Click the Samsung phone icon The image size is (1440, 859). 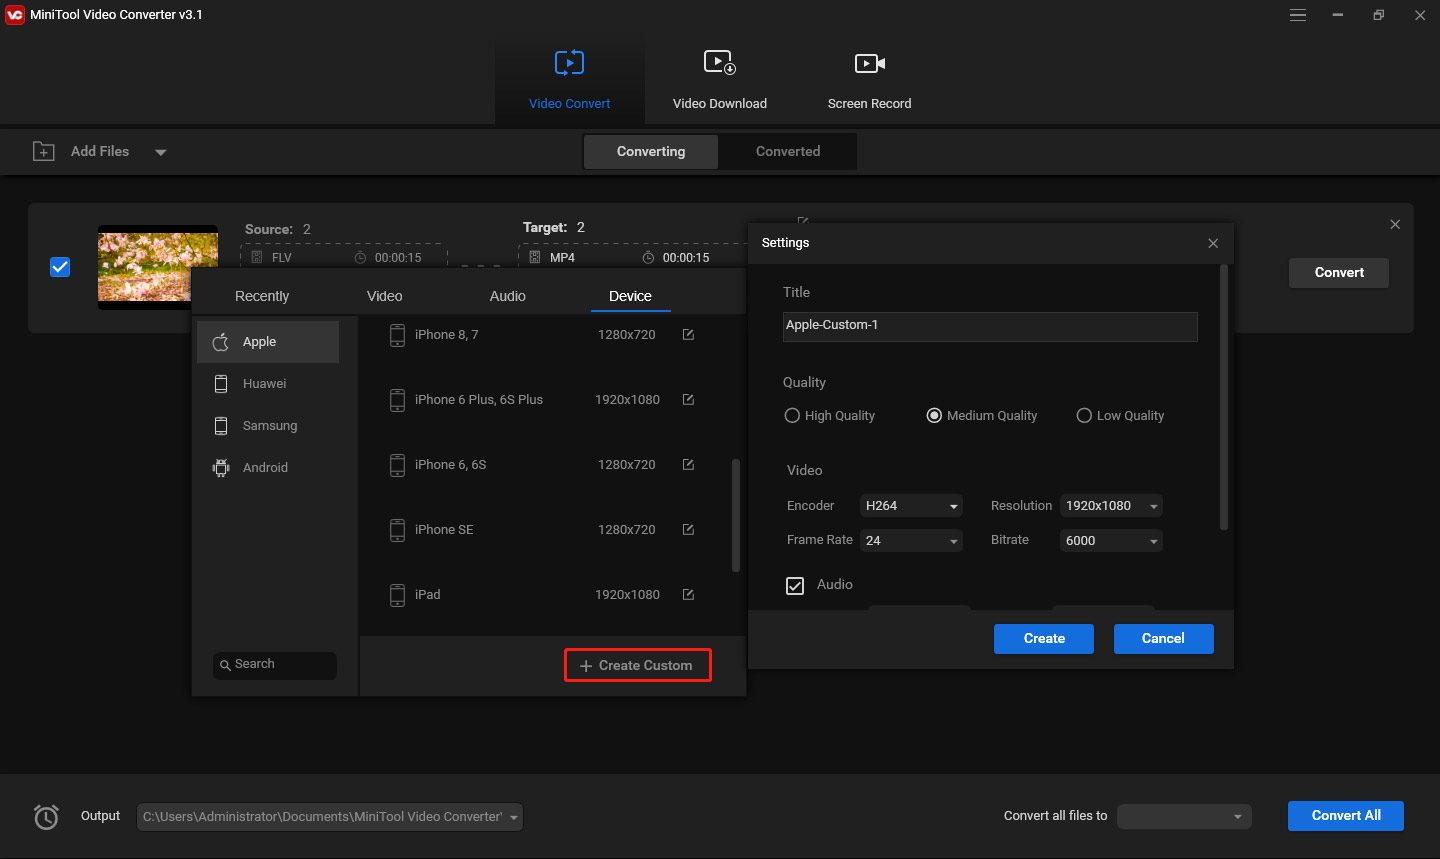221,426
